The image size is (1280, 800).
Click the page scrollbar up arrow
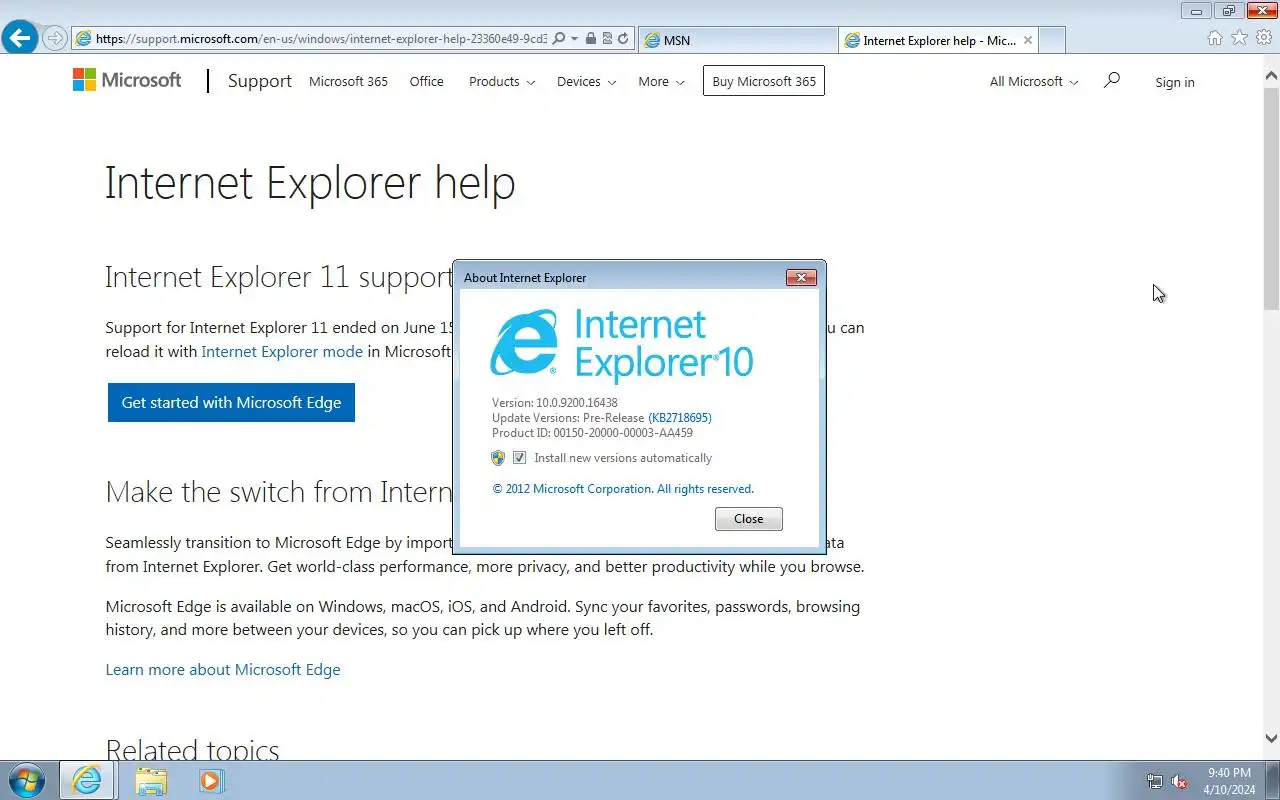(x=1271, y=75)
